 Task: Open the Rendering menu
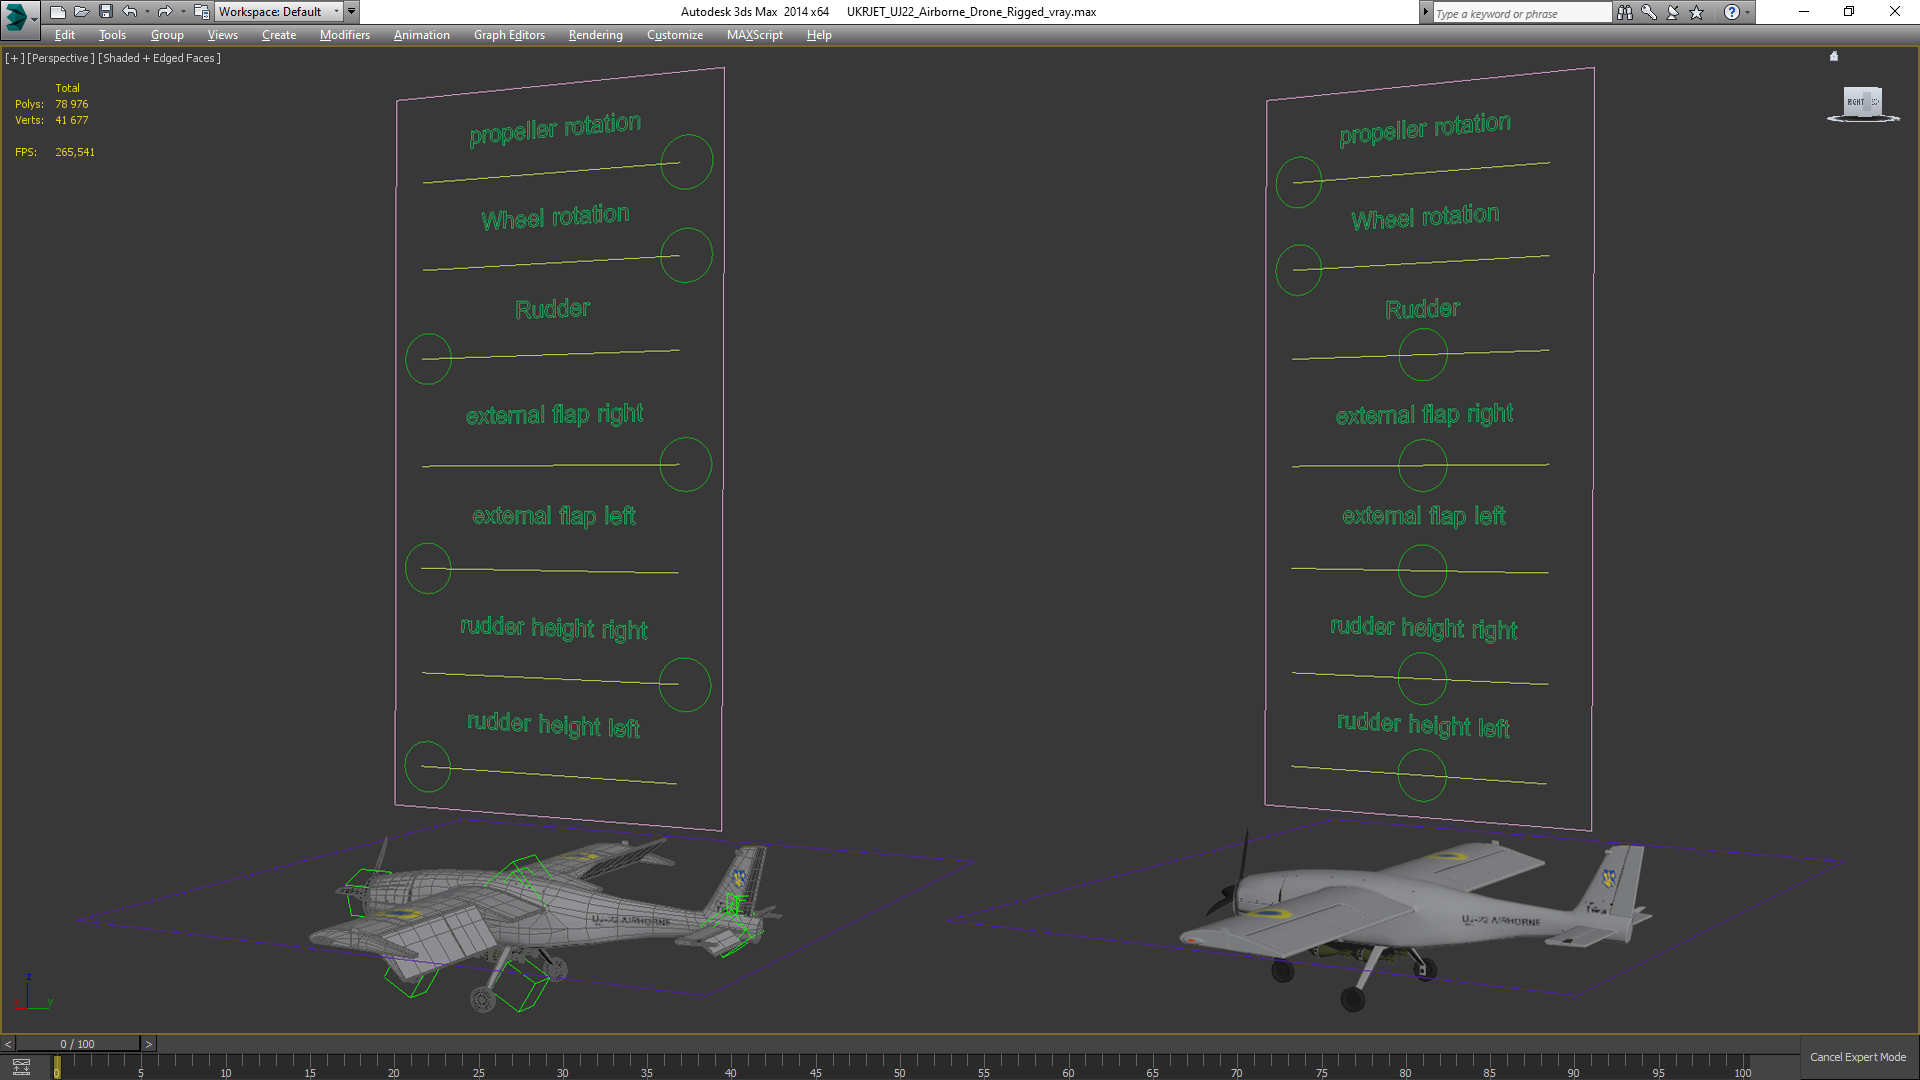(x=595, y=35)
